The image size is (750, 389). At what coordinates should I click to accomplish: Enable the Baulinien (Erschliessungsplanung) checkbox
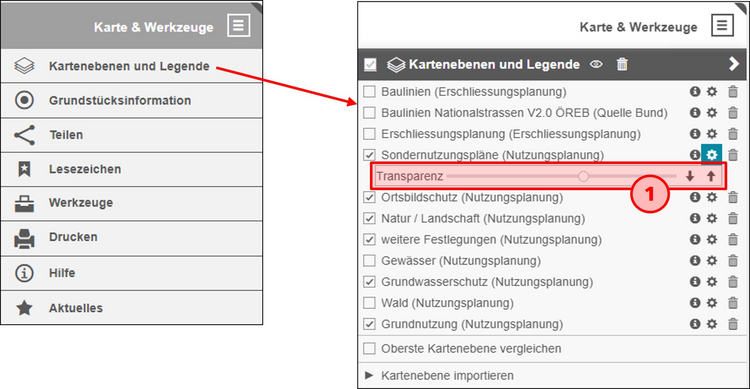click(369, 91)
